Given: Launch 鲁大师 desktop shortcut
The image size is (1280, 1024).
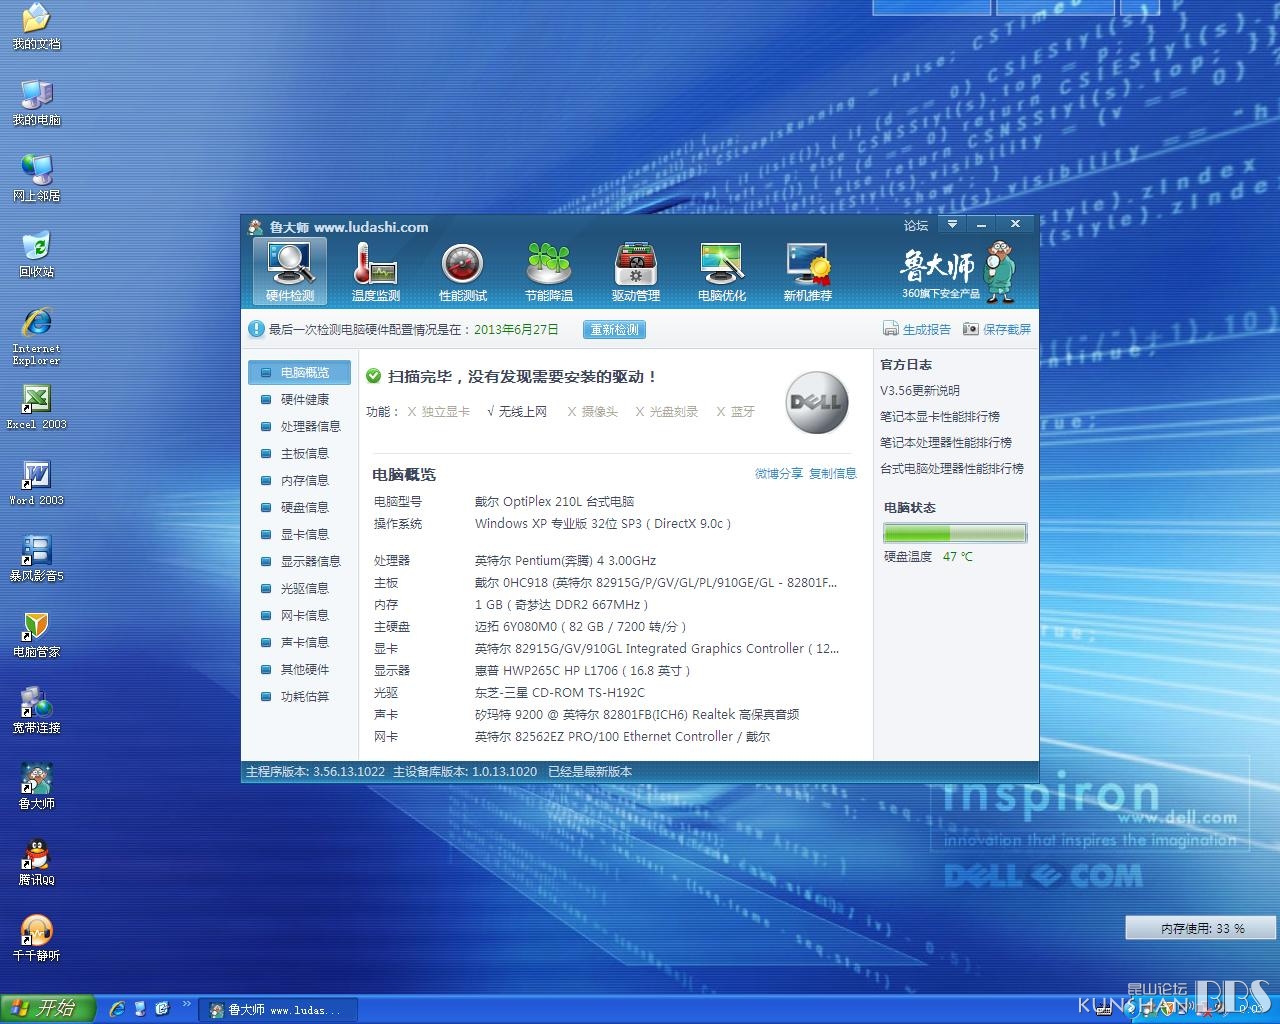Looking at the screenshot, I should click(36, 787).
